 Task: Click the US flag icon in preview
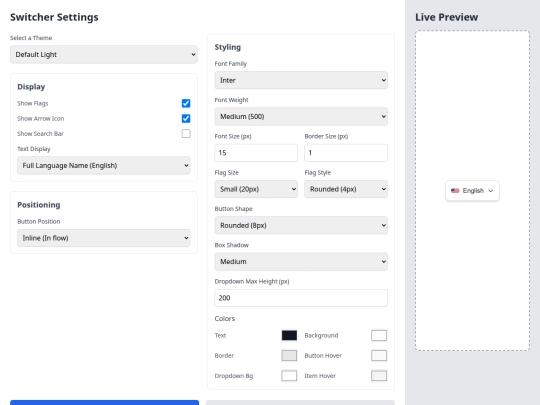point(455,190)
